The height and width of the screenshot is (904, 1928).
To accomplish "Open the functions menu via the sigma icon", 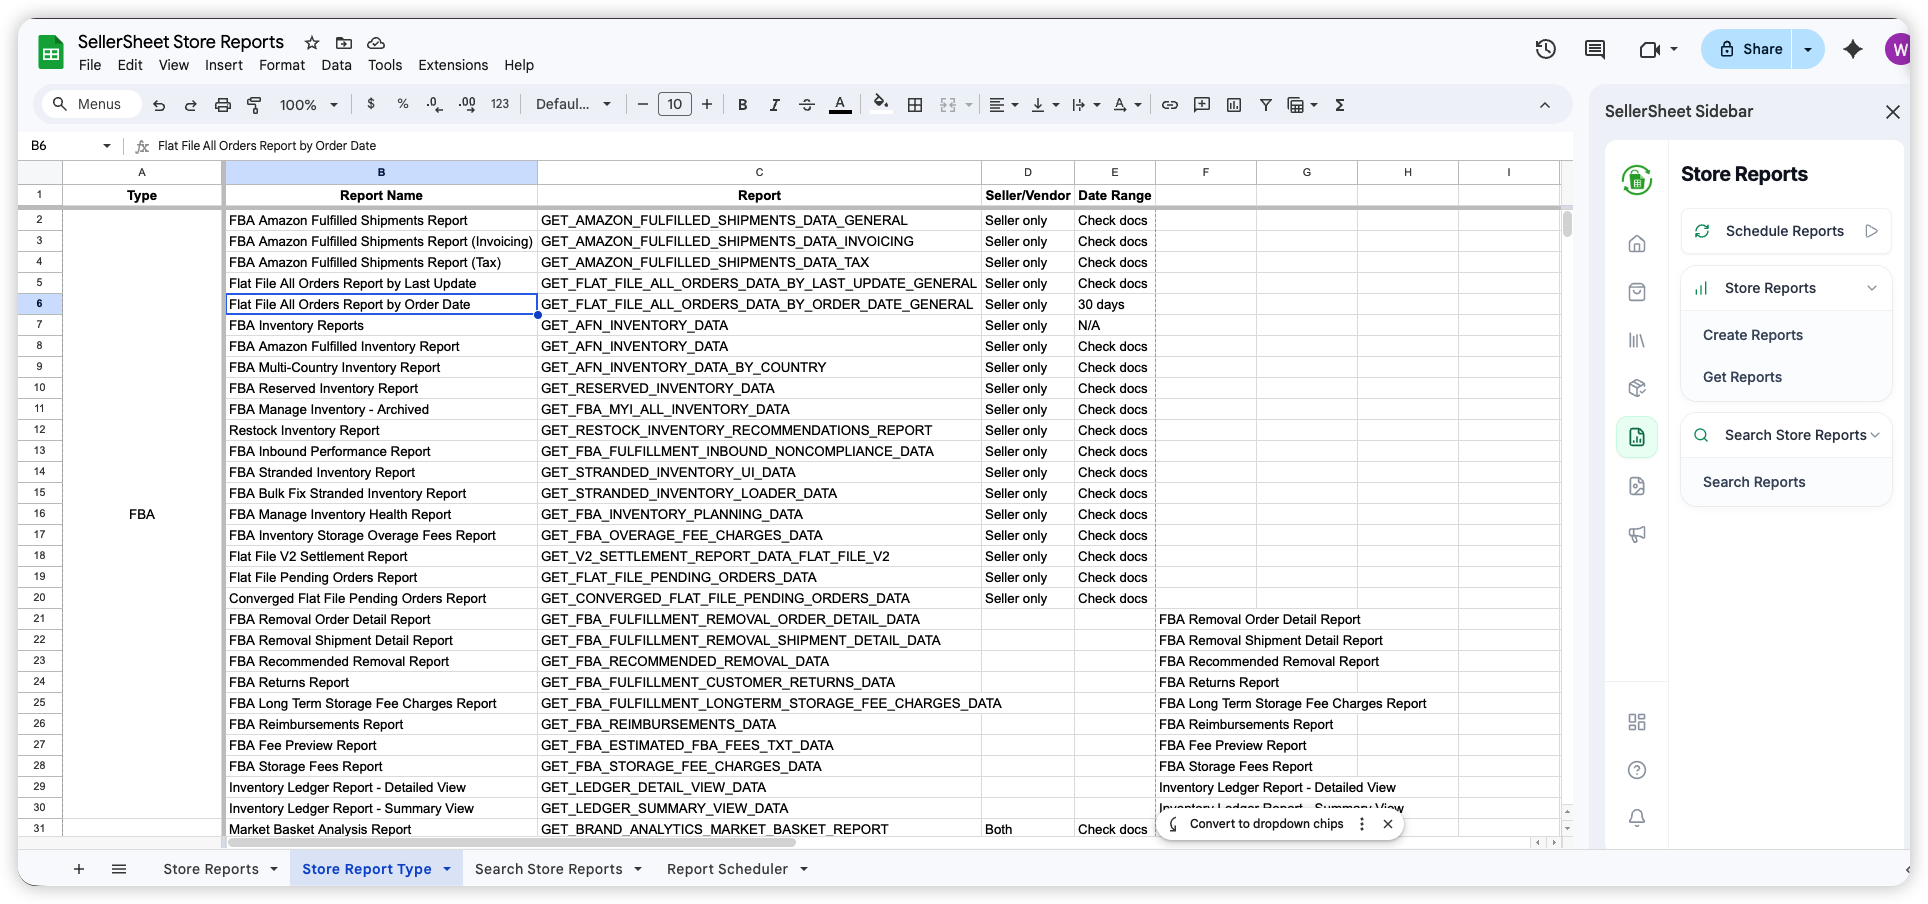I will tap(1339, 104).
